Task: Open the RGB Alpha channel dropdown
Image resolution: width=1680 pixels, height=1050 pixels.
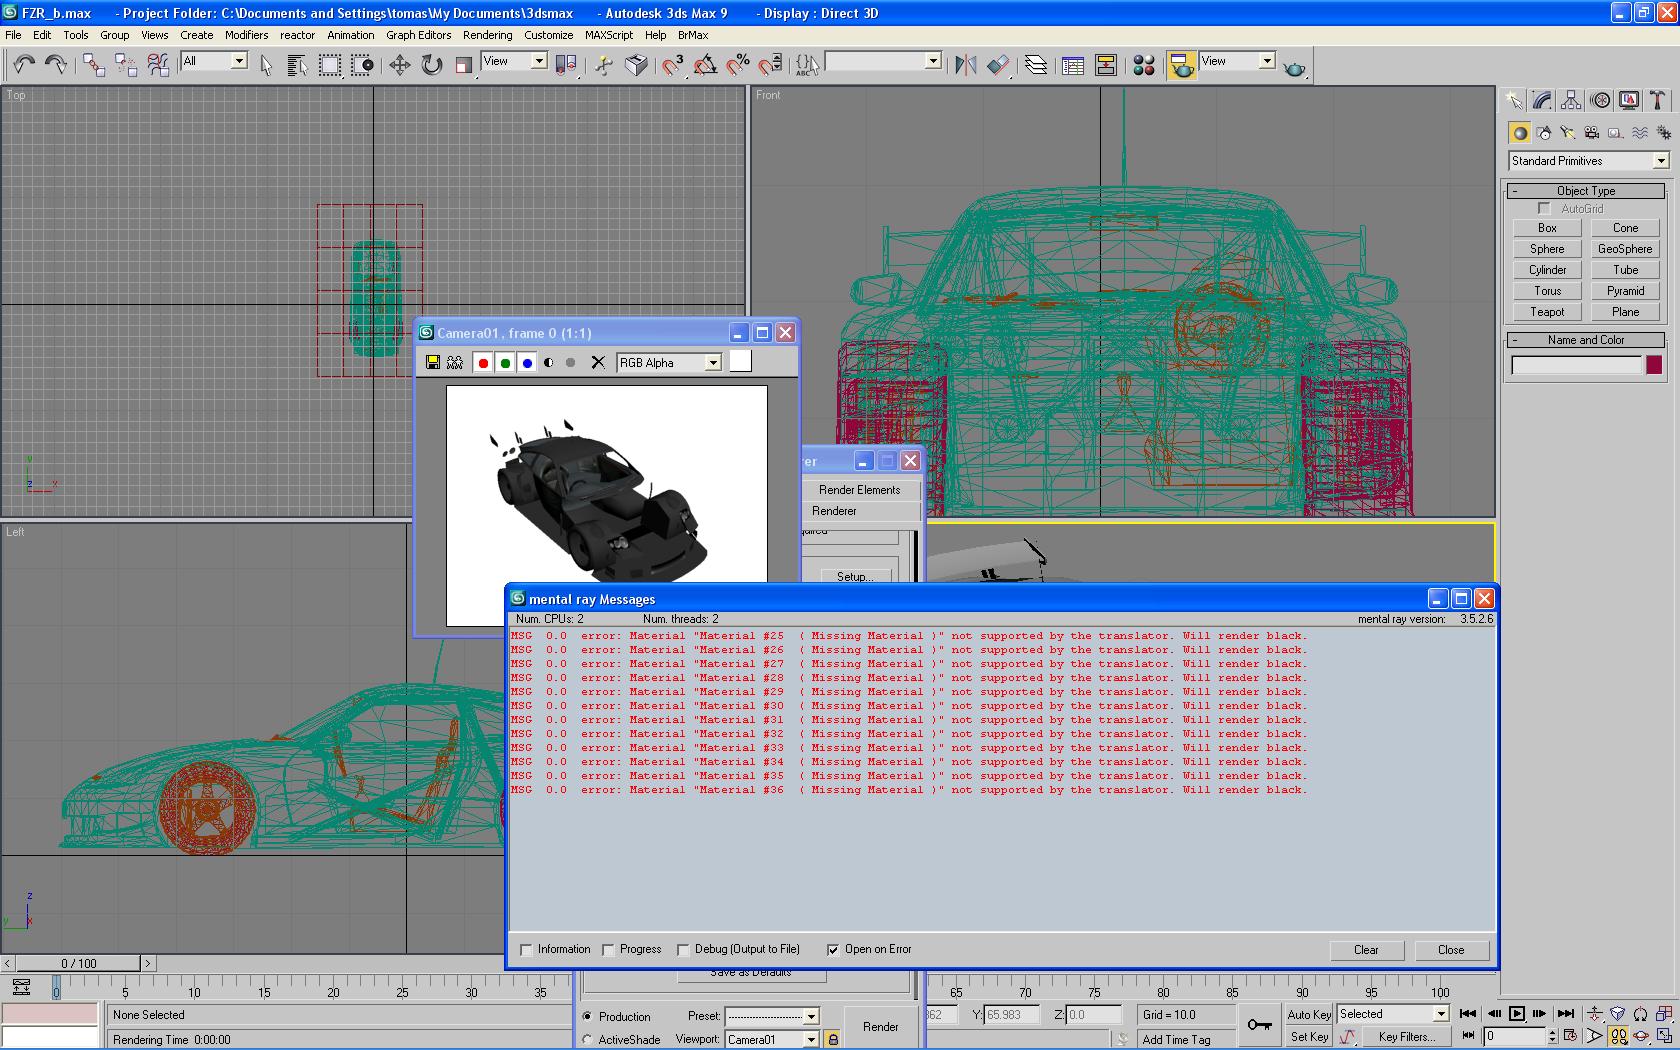Action: [712, 363]
